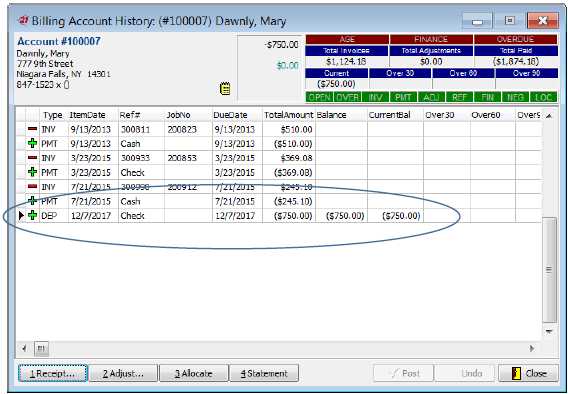Toggle the FIN filter
Viewport: 568px width, 394px height.
tap(488, 97)
